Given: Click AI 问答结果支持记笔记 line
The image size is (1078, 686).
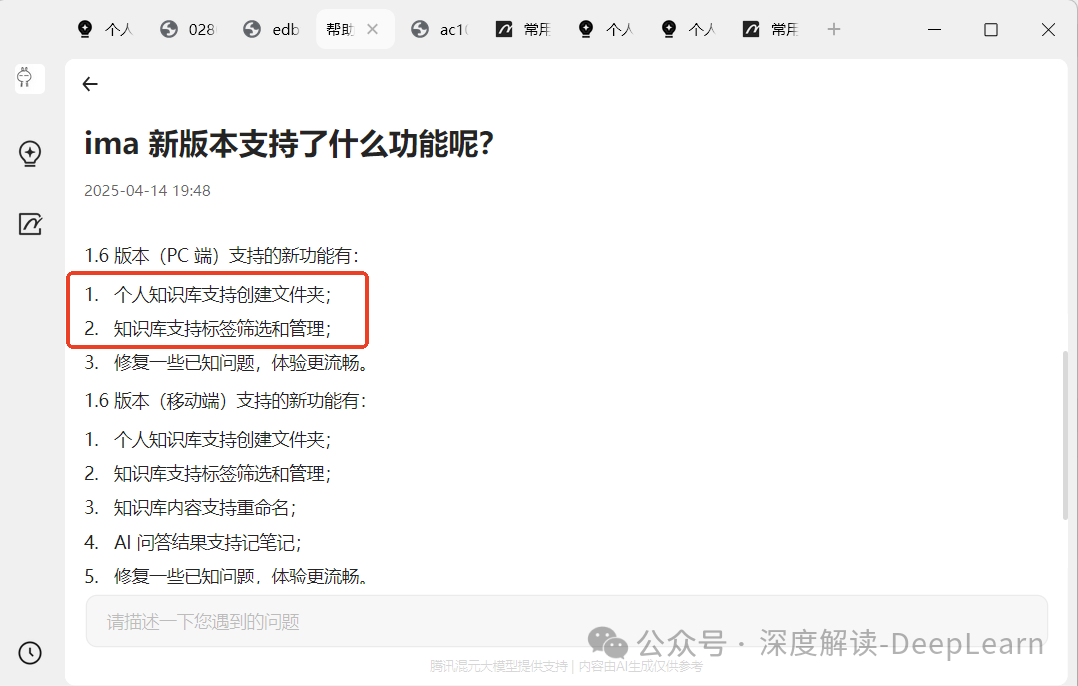Looking at the screenshot, I should click(207, 543).
